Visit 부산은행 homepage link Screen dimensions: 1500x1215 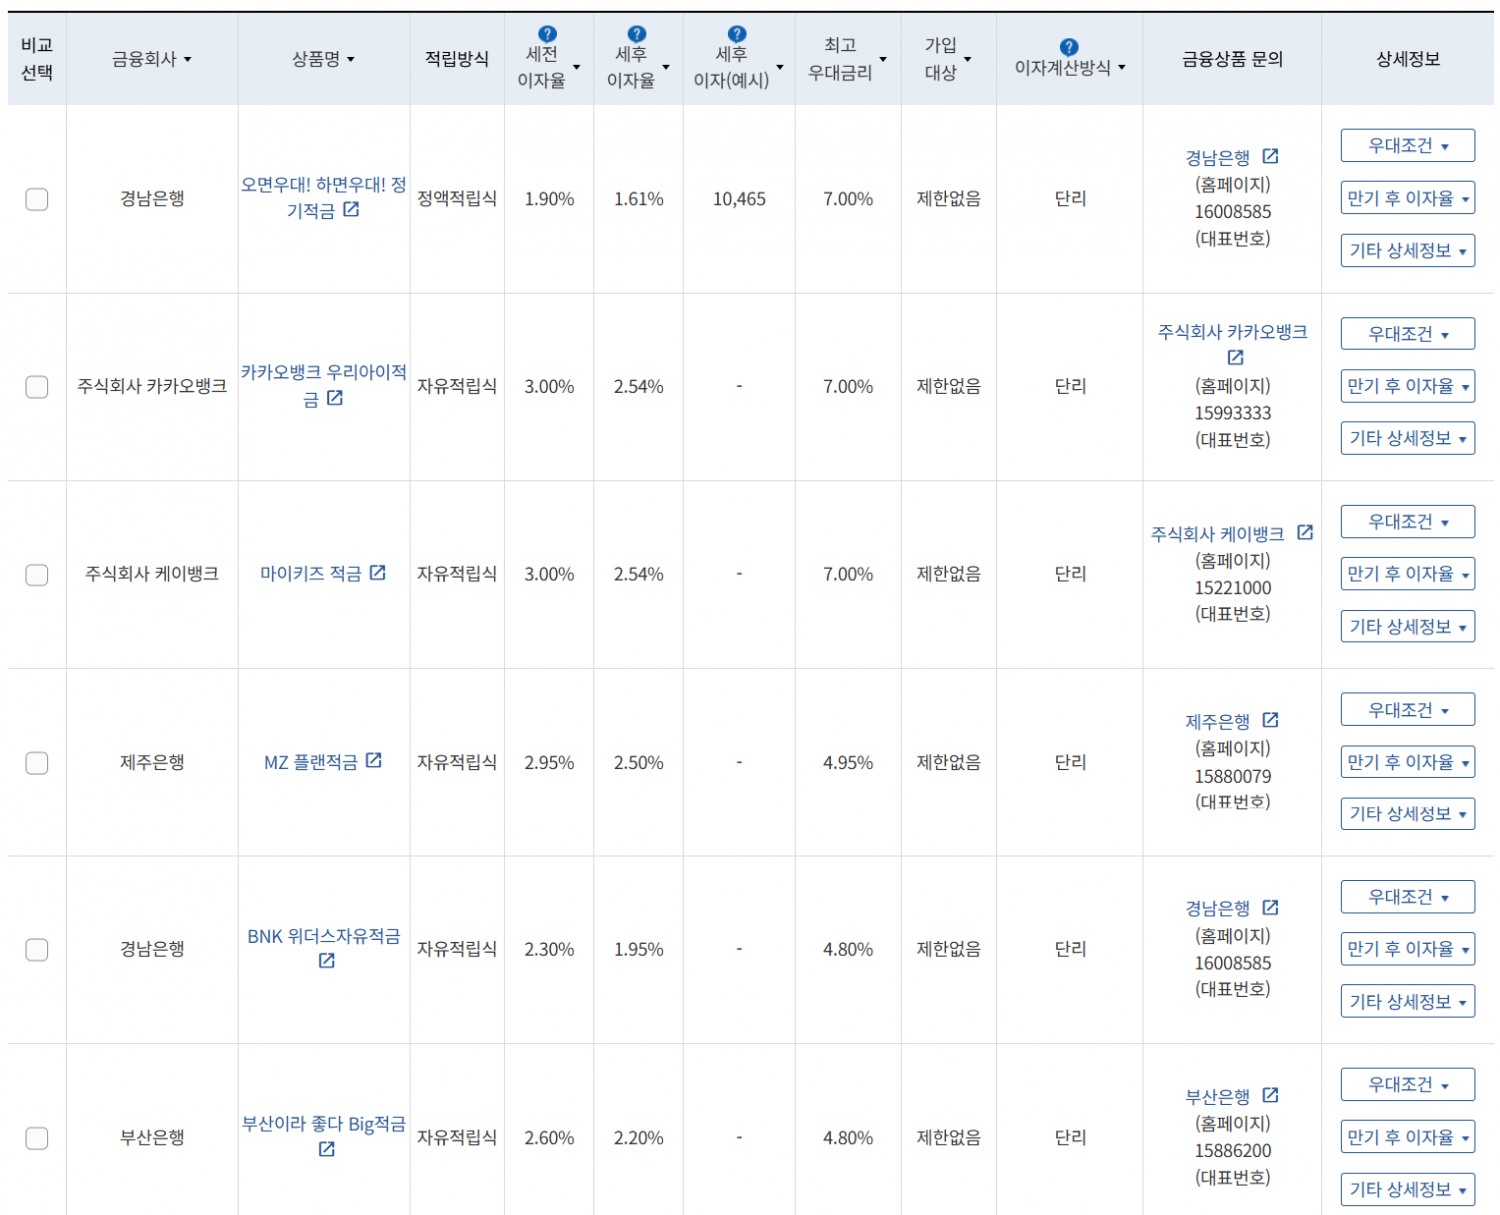point(1217,1097)
